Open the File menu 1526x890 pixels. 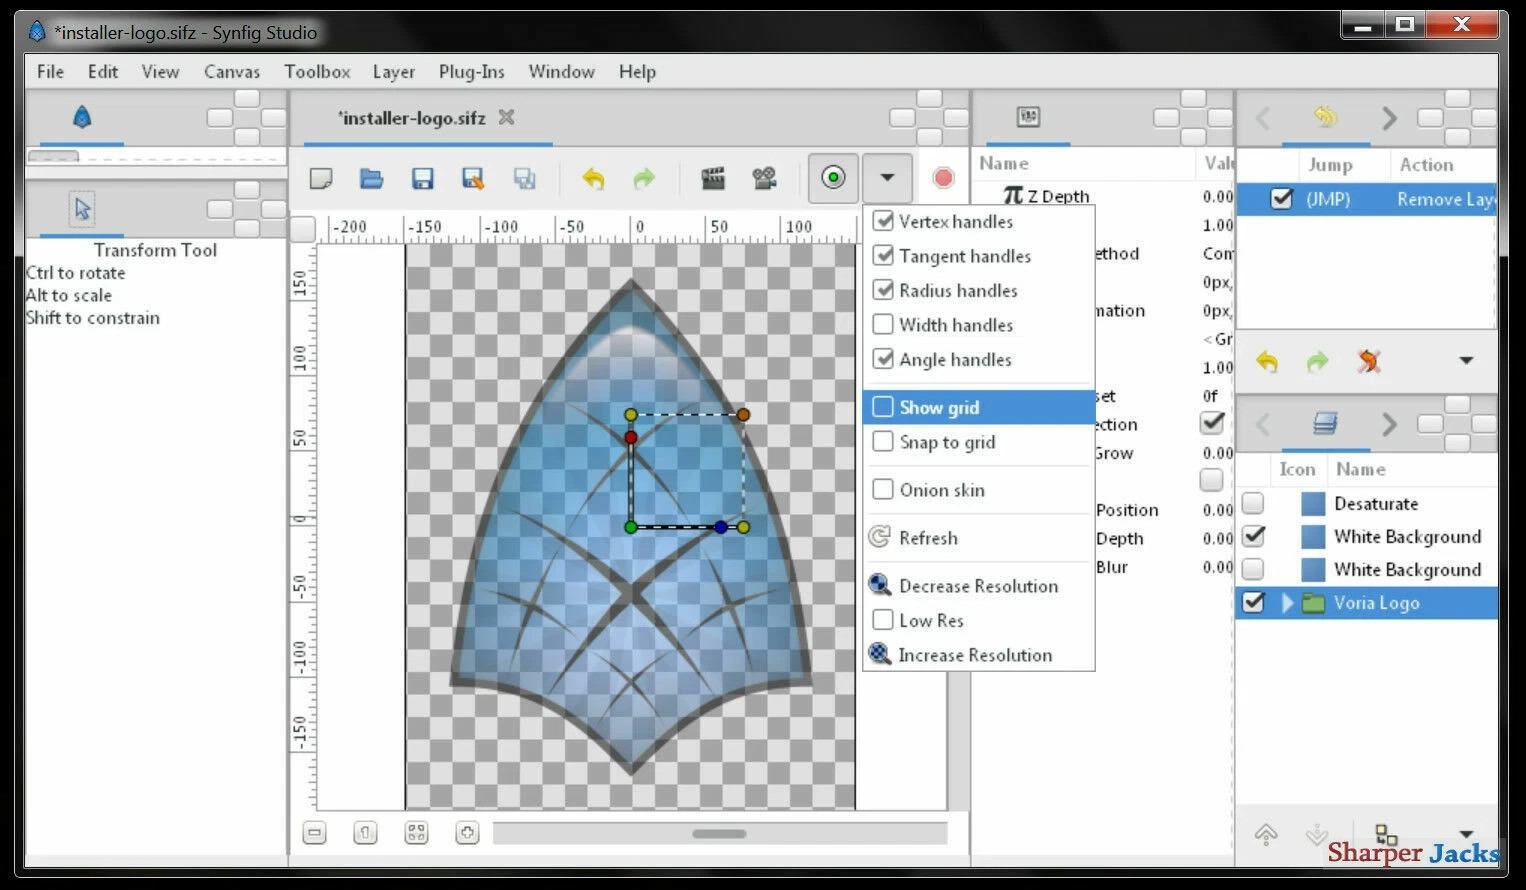pyautogui.click(x=50, y=72)
